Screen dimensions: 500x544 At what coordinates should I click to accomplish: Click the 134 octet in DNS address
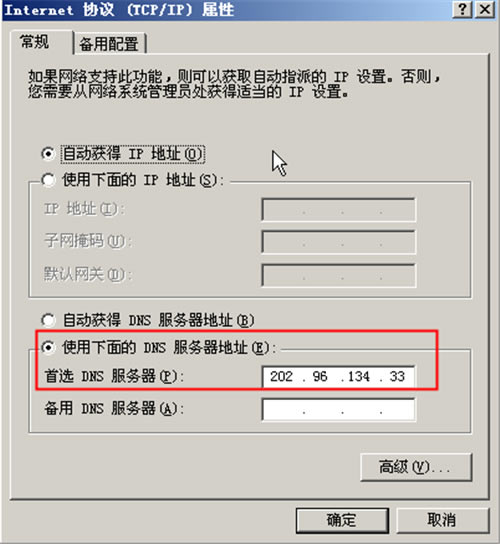tap(359, 376)
